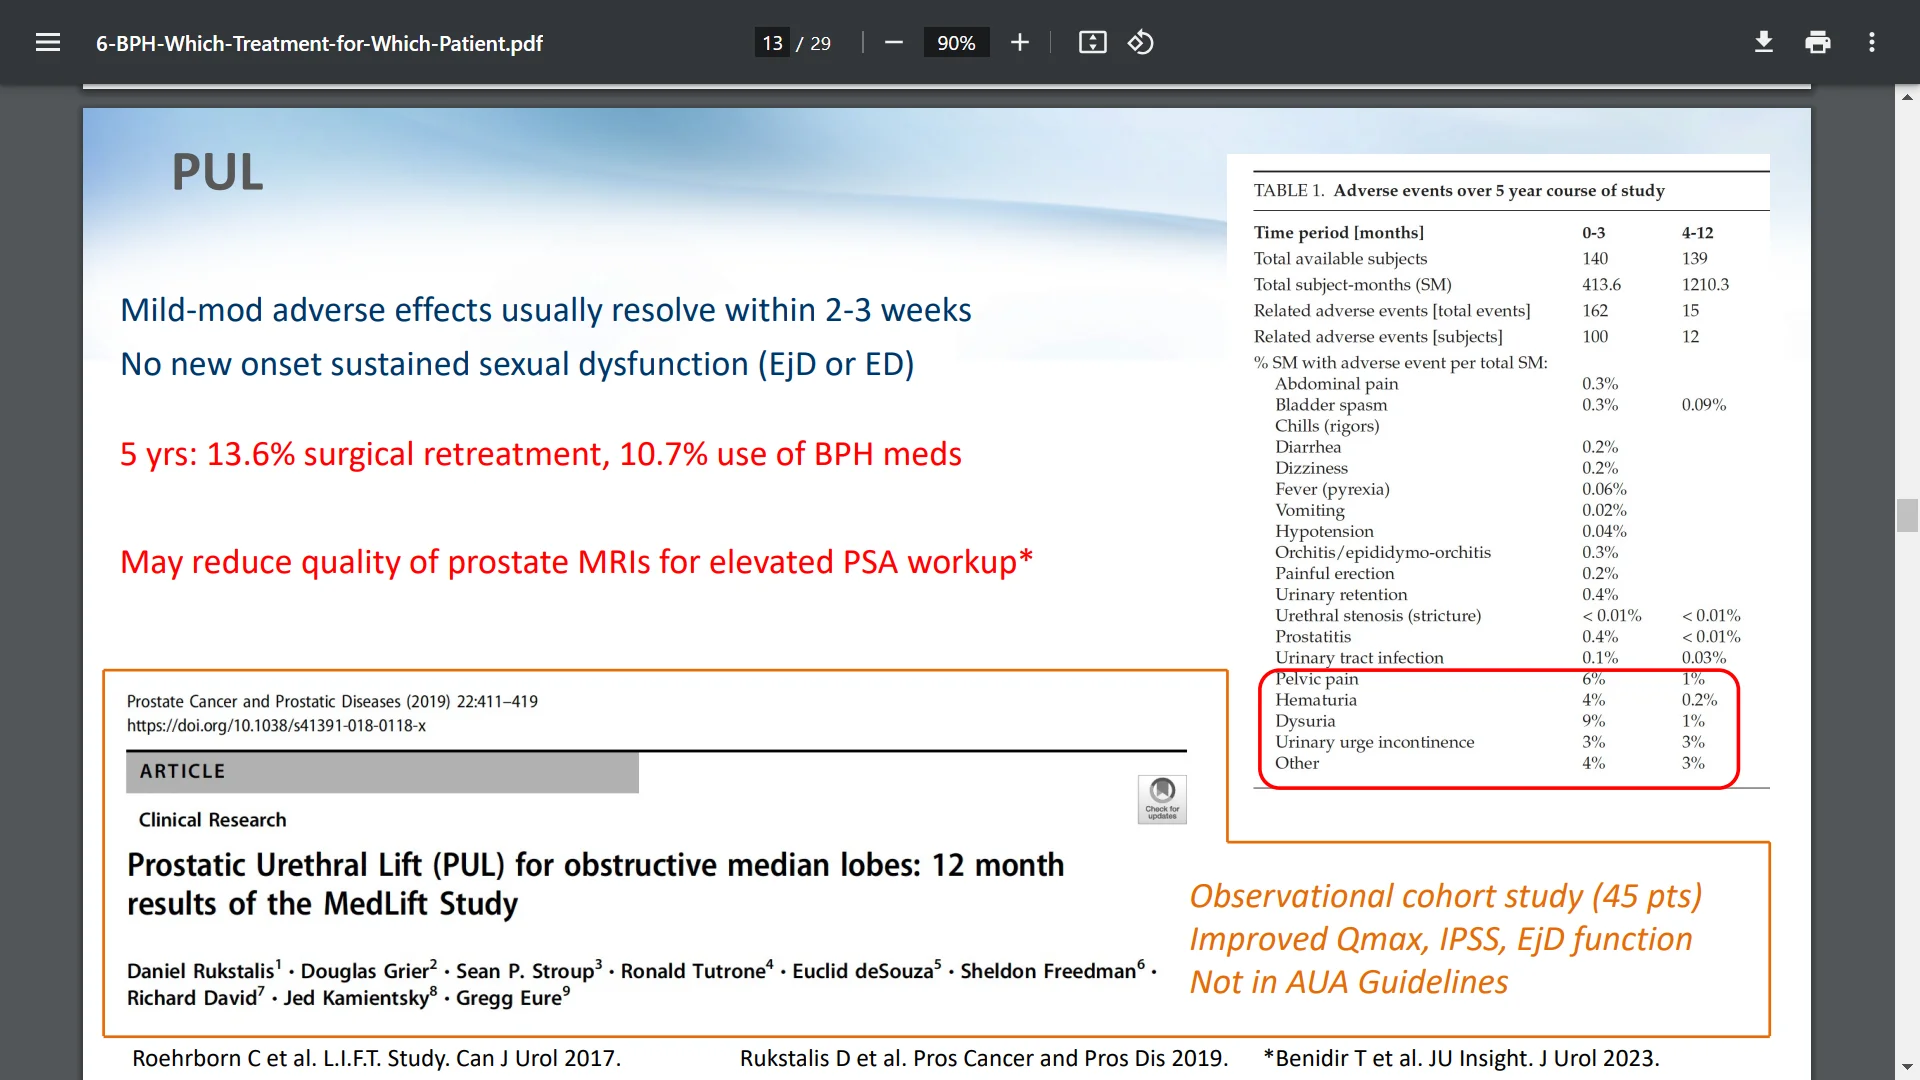Click the vertical scrollbar thumb
Image resolution: width=1920 pixels, height=1080 pixels.
click(1907, 515)
